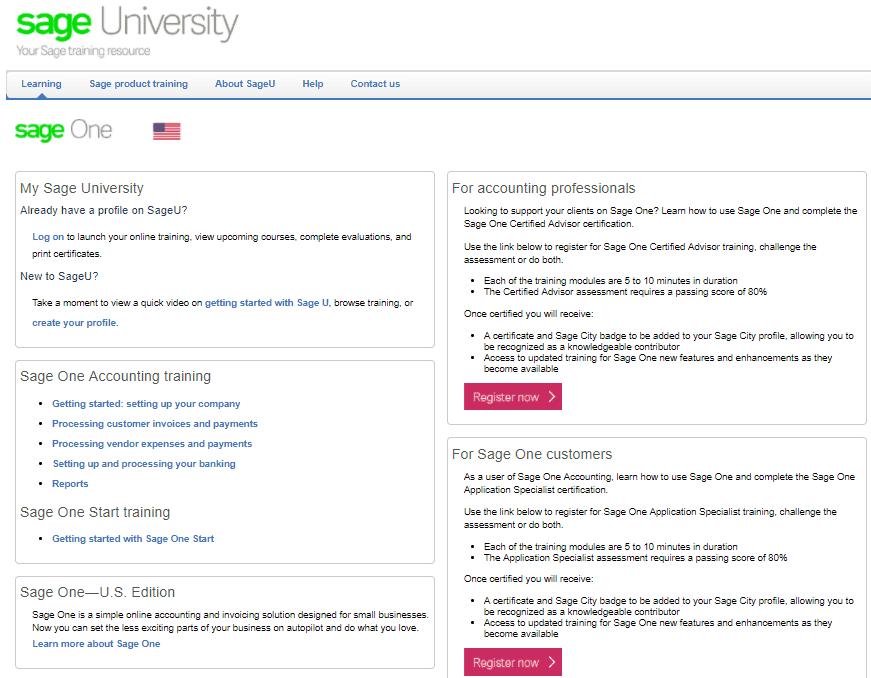Select the Learning tab

(41, 84)
